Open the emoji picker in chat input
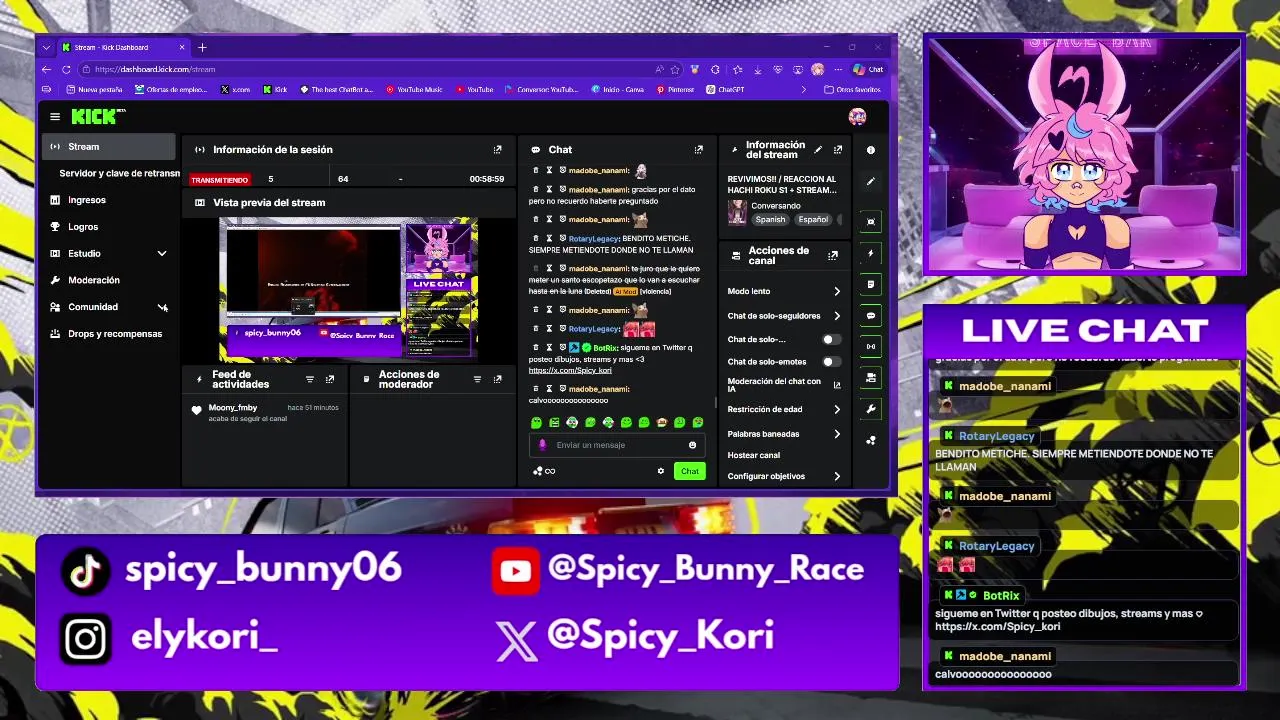The image size is (1280, 720). point(692,445)
